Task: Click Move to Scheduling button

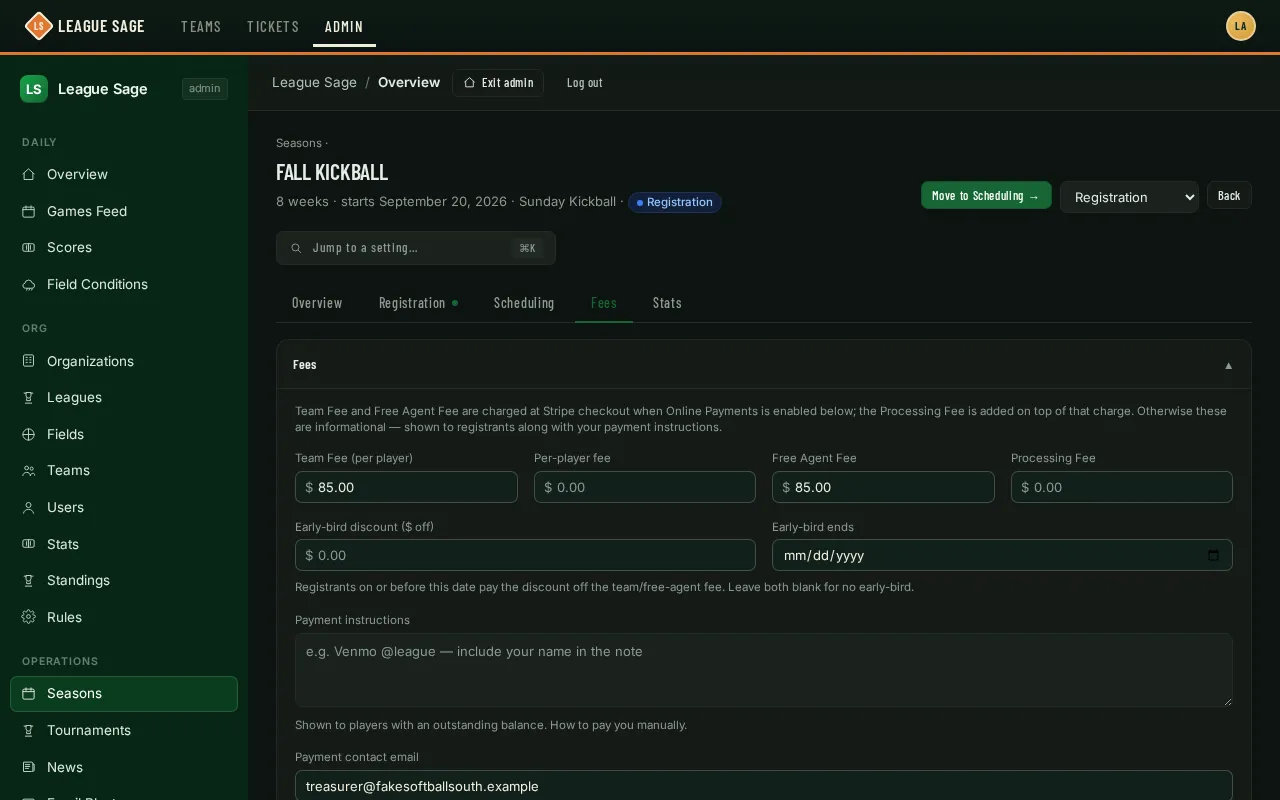Action: pos(986,196)
